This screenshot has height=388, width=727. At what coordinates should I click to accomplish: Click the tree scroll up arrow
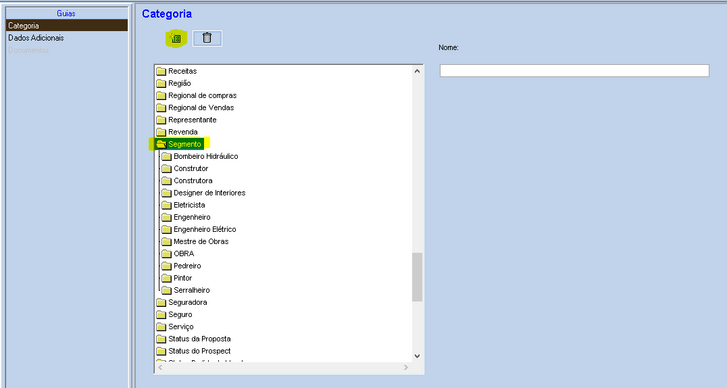pyautogui.click(x=417, y=71)
